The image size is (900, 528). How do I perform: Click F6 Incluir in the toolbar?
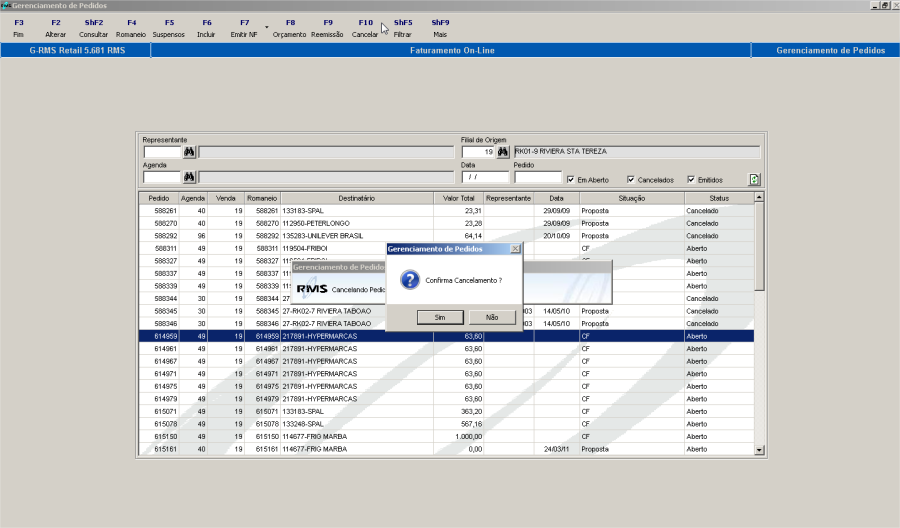pos(206,28)
